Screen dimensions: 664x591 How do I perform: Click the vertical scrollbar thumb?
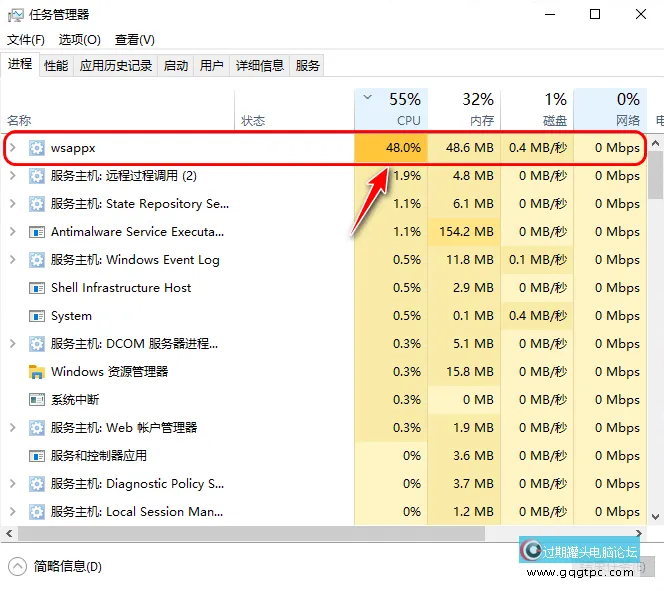656,175
